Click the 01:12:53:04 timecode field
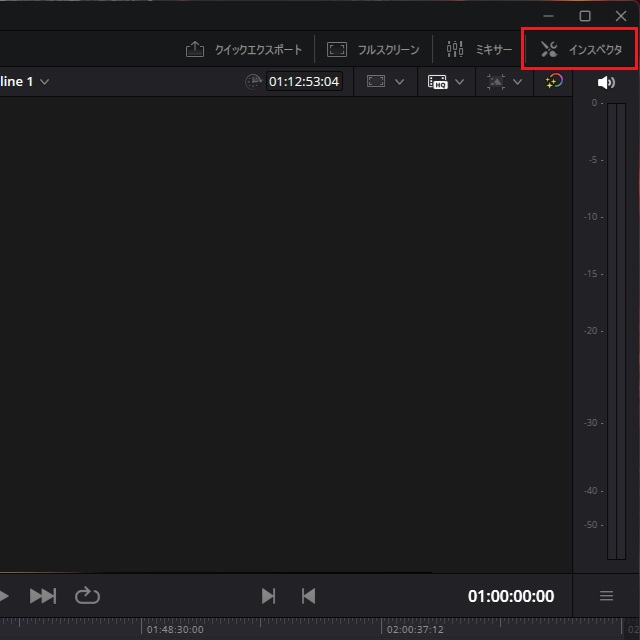Viewport: 640px width, 640px height. click(x=304, y=82)
